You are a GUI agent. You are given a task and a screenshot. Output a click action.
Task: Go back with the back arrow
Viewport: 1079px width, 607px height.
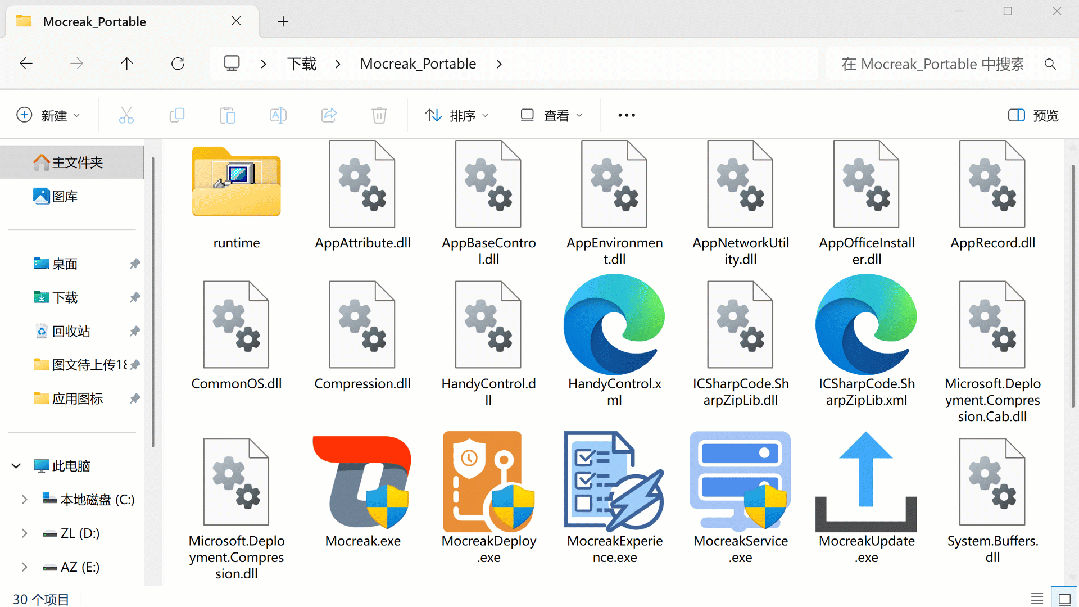pyautogui.click(x=26, y=63)
